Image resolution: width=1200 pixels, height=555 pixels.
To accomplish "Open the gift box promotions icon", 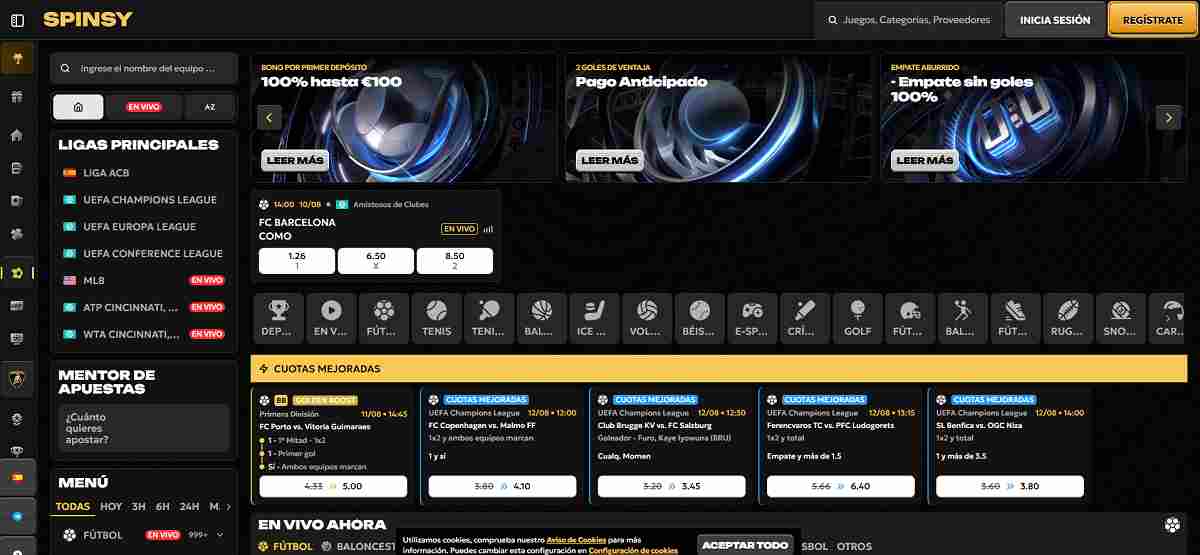I will pyautogui.click(x=16, y=97).
